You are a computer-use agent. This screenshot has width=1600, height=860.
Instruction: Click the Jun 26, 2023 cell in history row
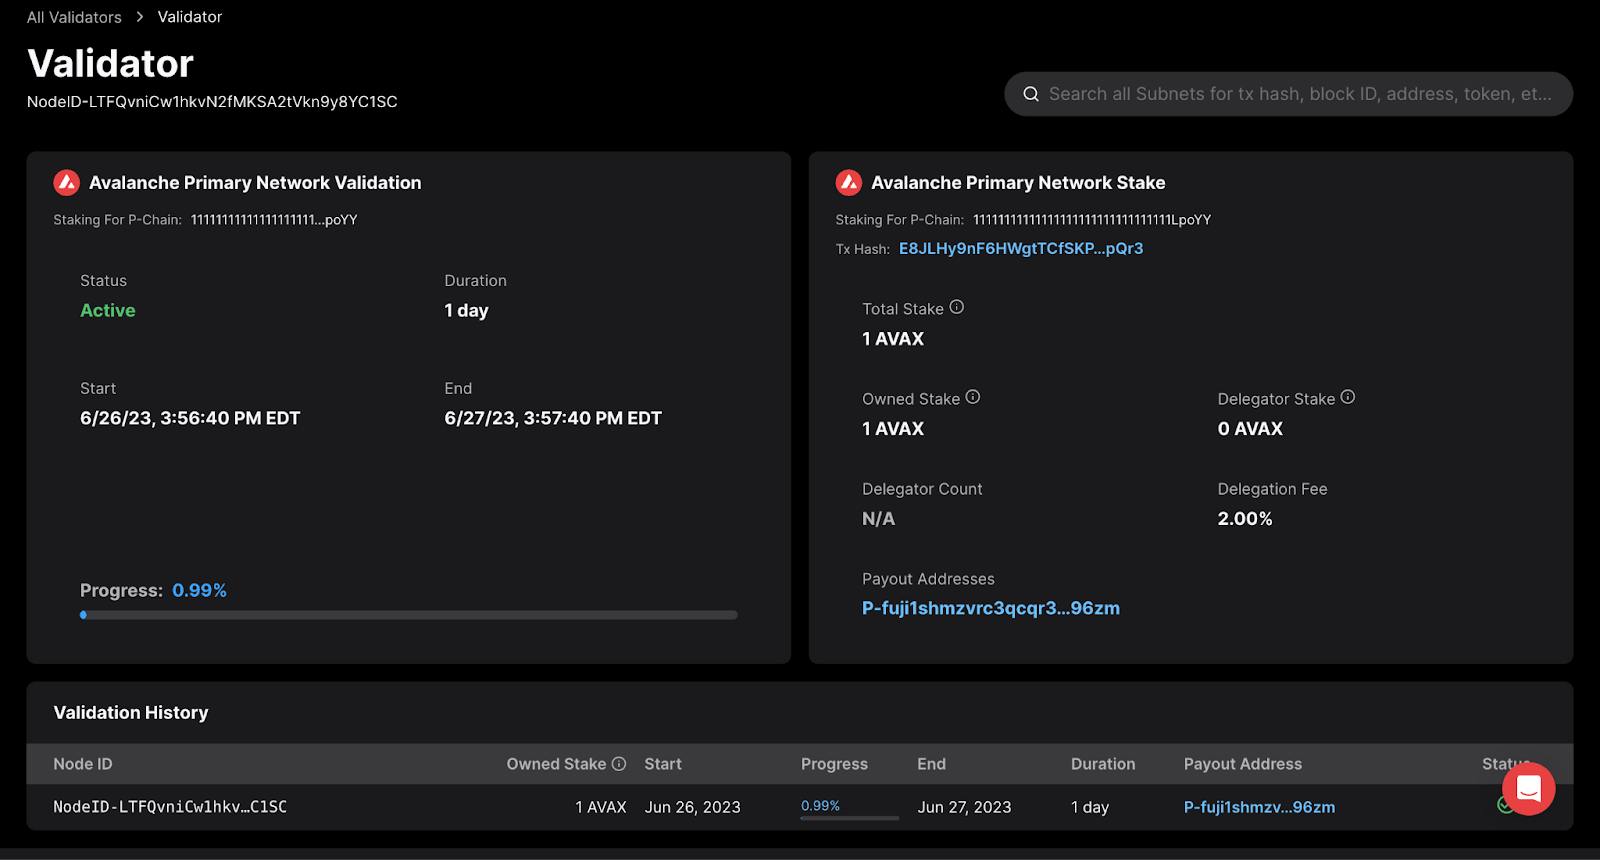click(693, 807)
